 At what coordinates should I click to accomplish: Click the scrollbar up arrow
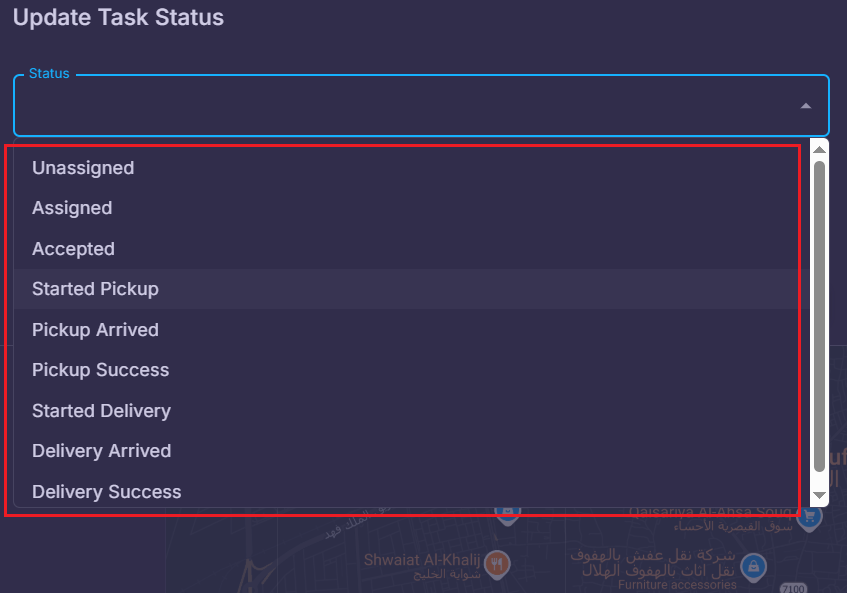(819, 150)
